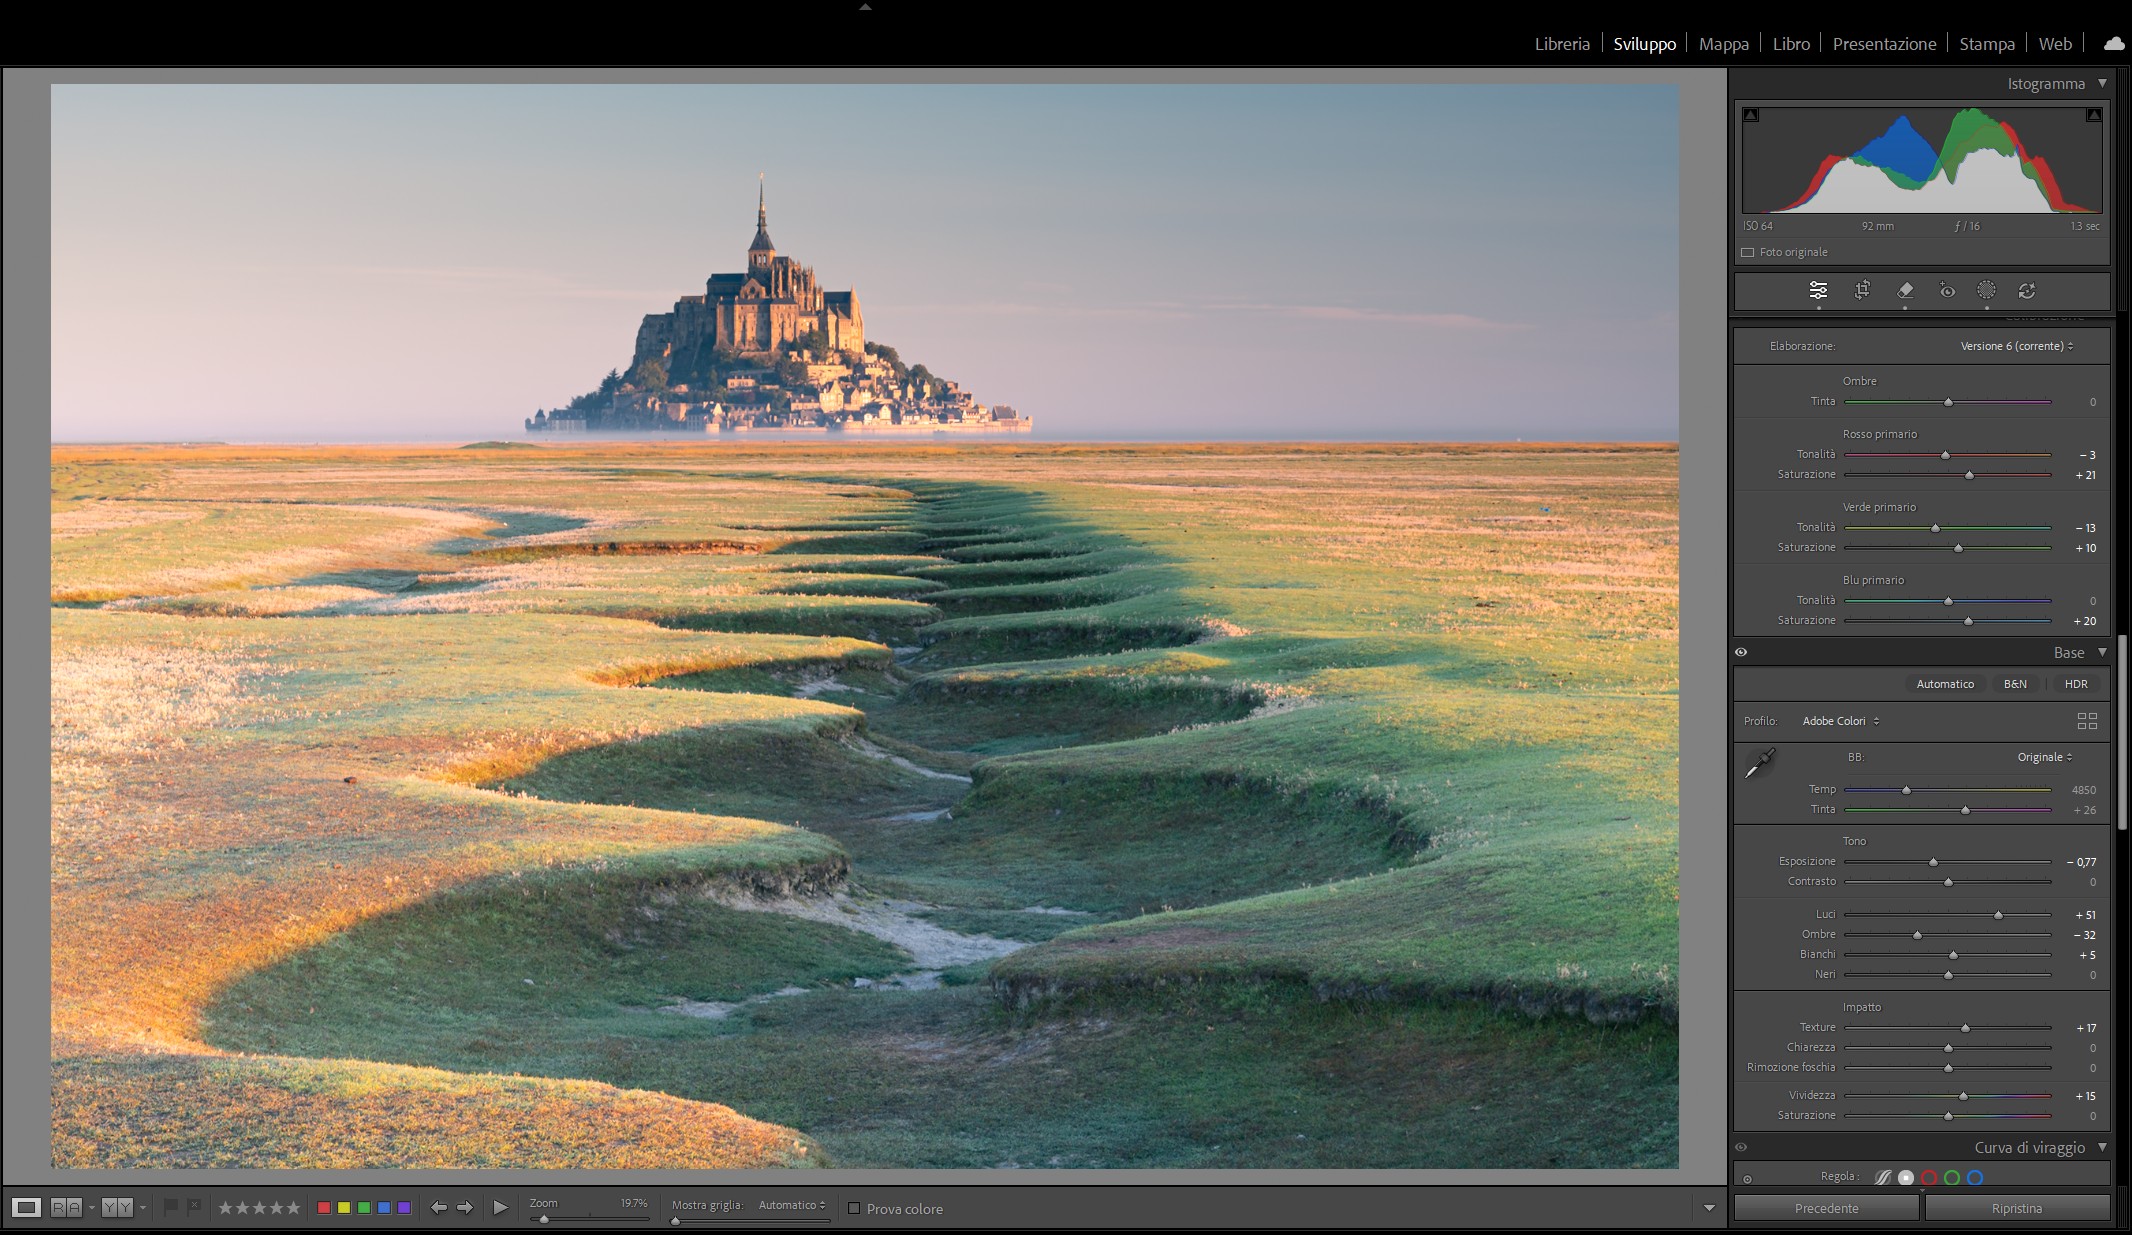Flag the photo as picked
Viewport: 2132px width, 1235px height.
pyautogui.click(x=171, y=1207)
